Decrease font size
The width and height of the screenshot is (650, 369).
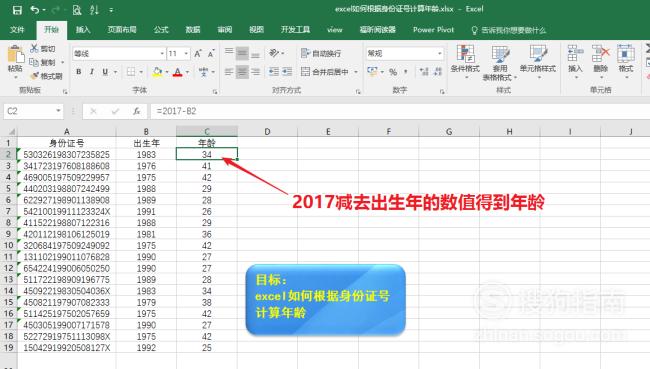(211, 53)
